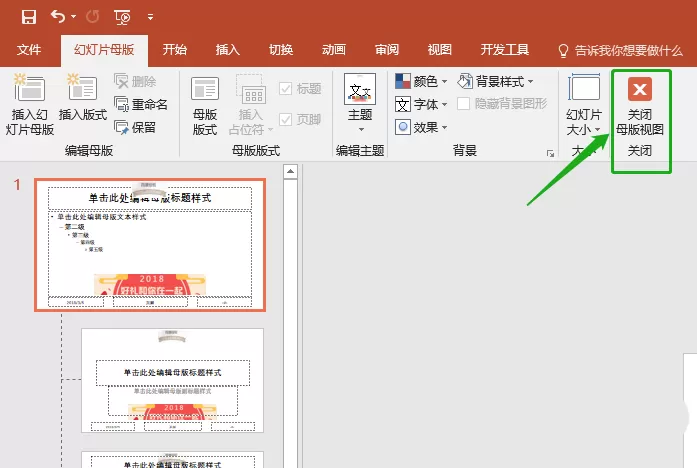
Task: Open the 开发工具 tab
Action: tap(505, 50)
